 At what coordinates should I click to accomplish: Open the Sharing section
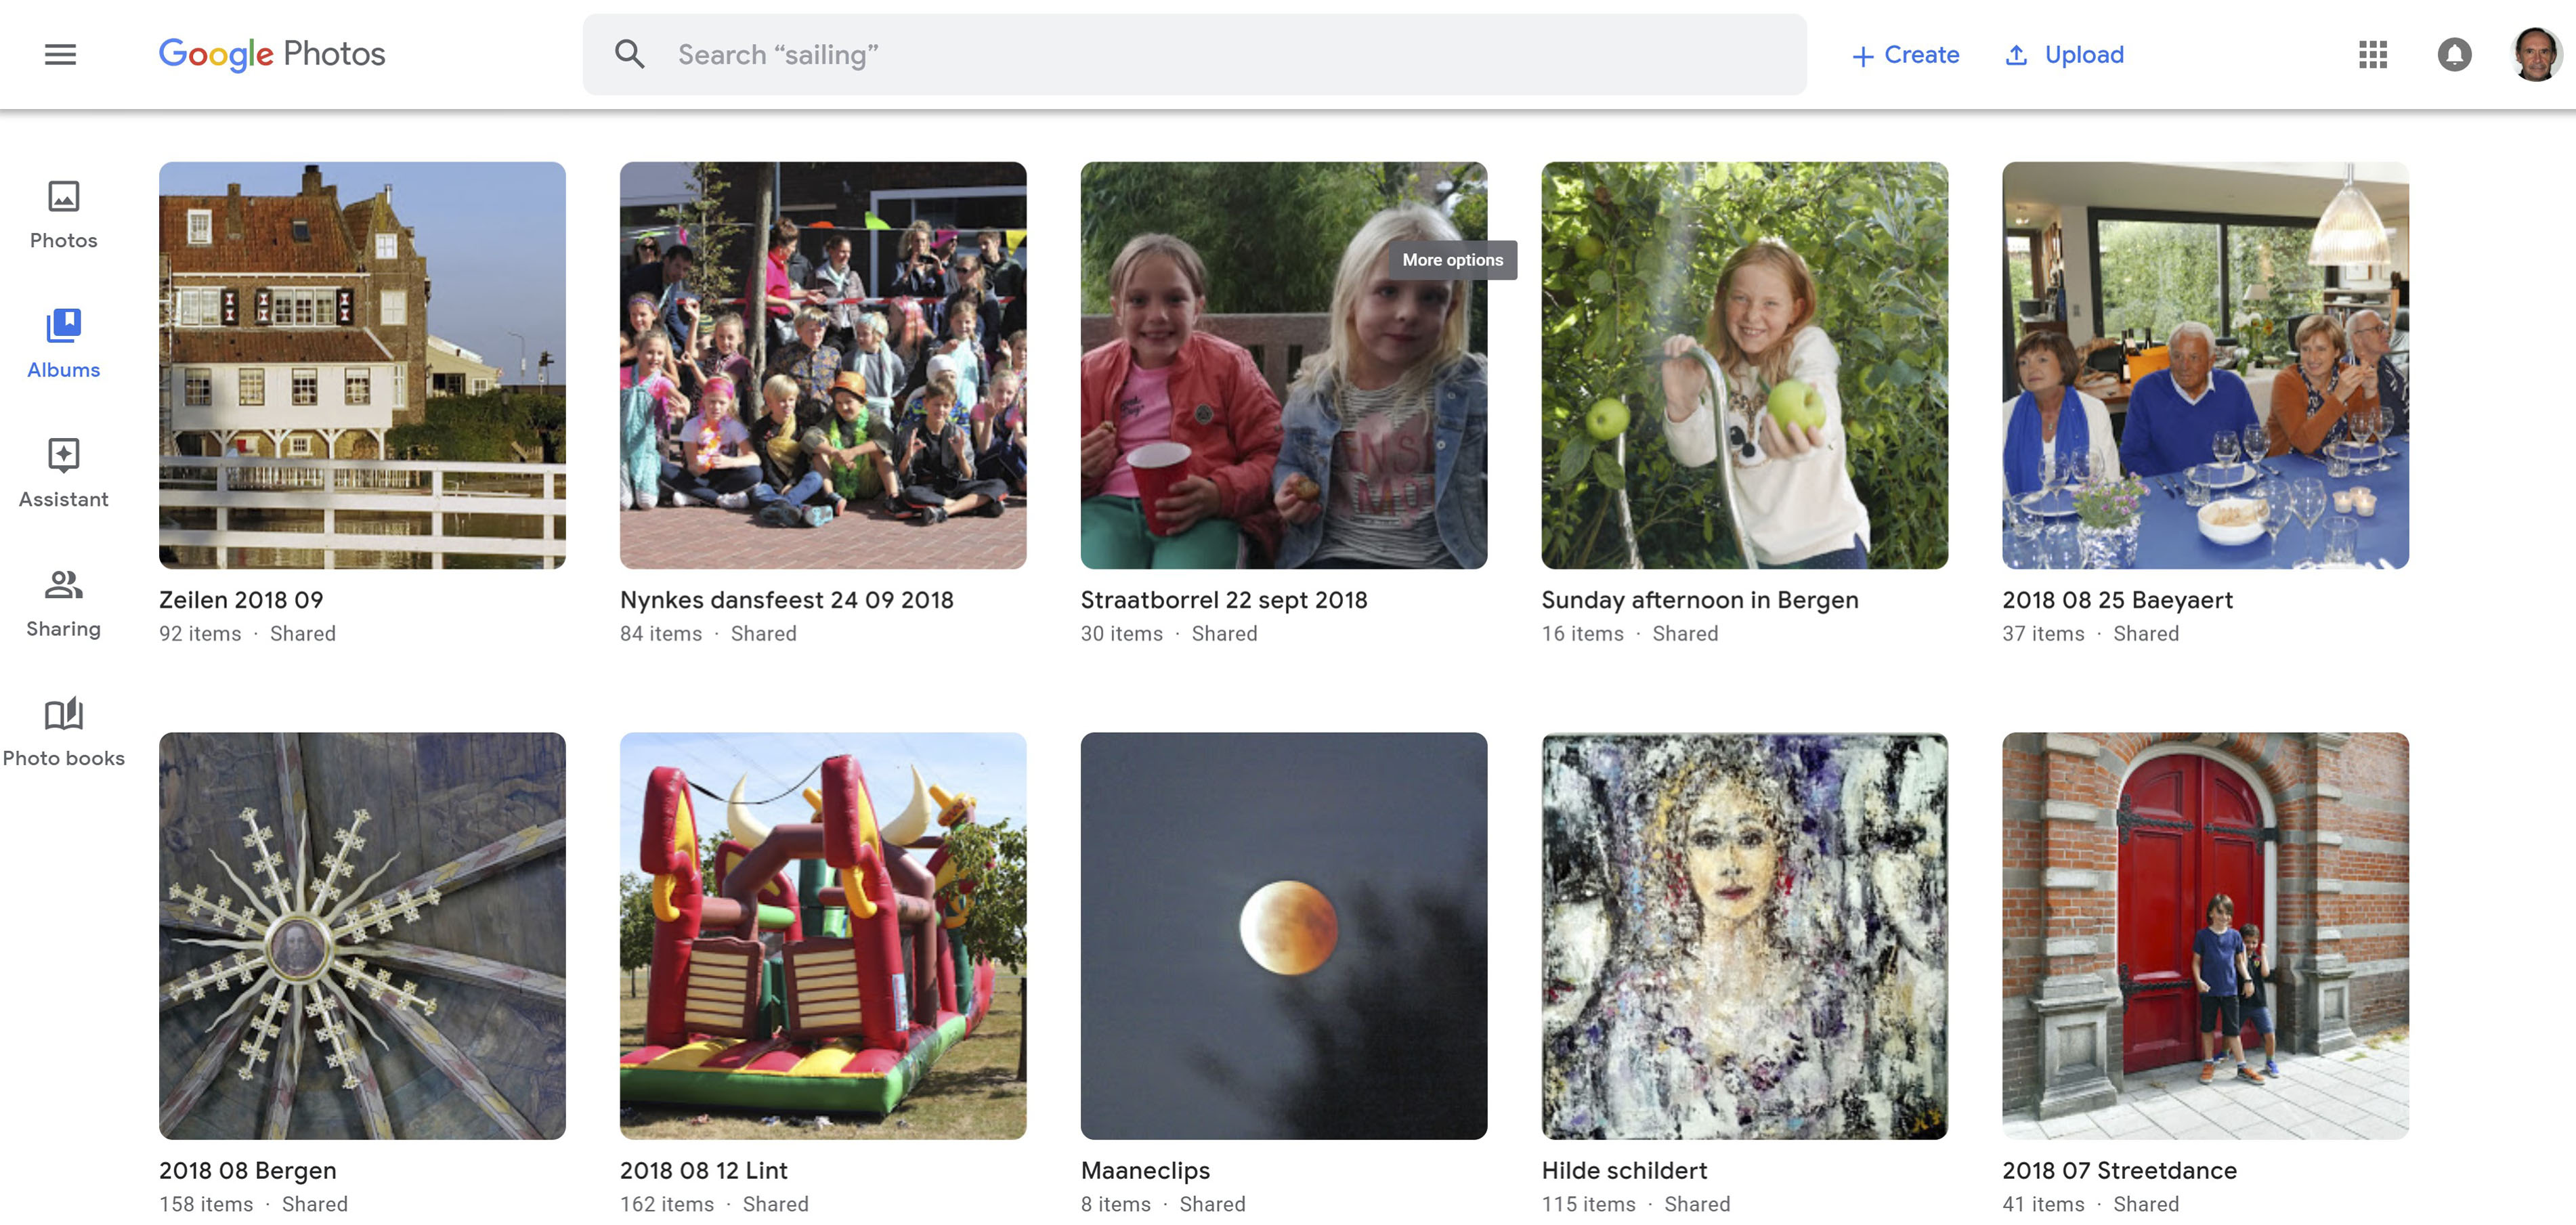coord(63,602)
